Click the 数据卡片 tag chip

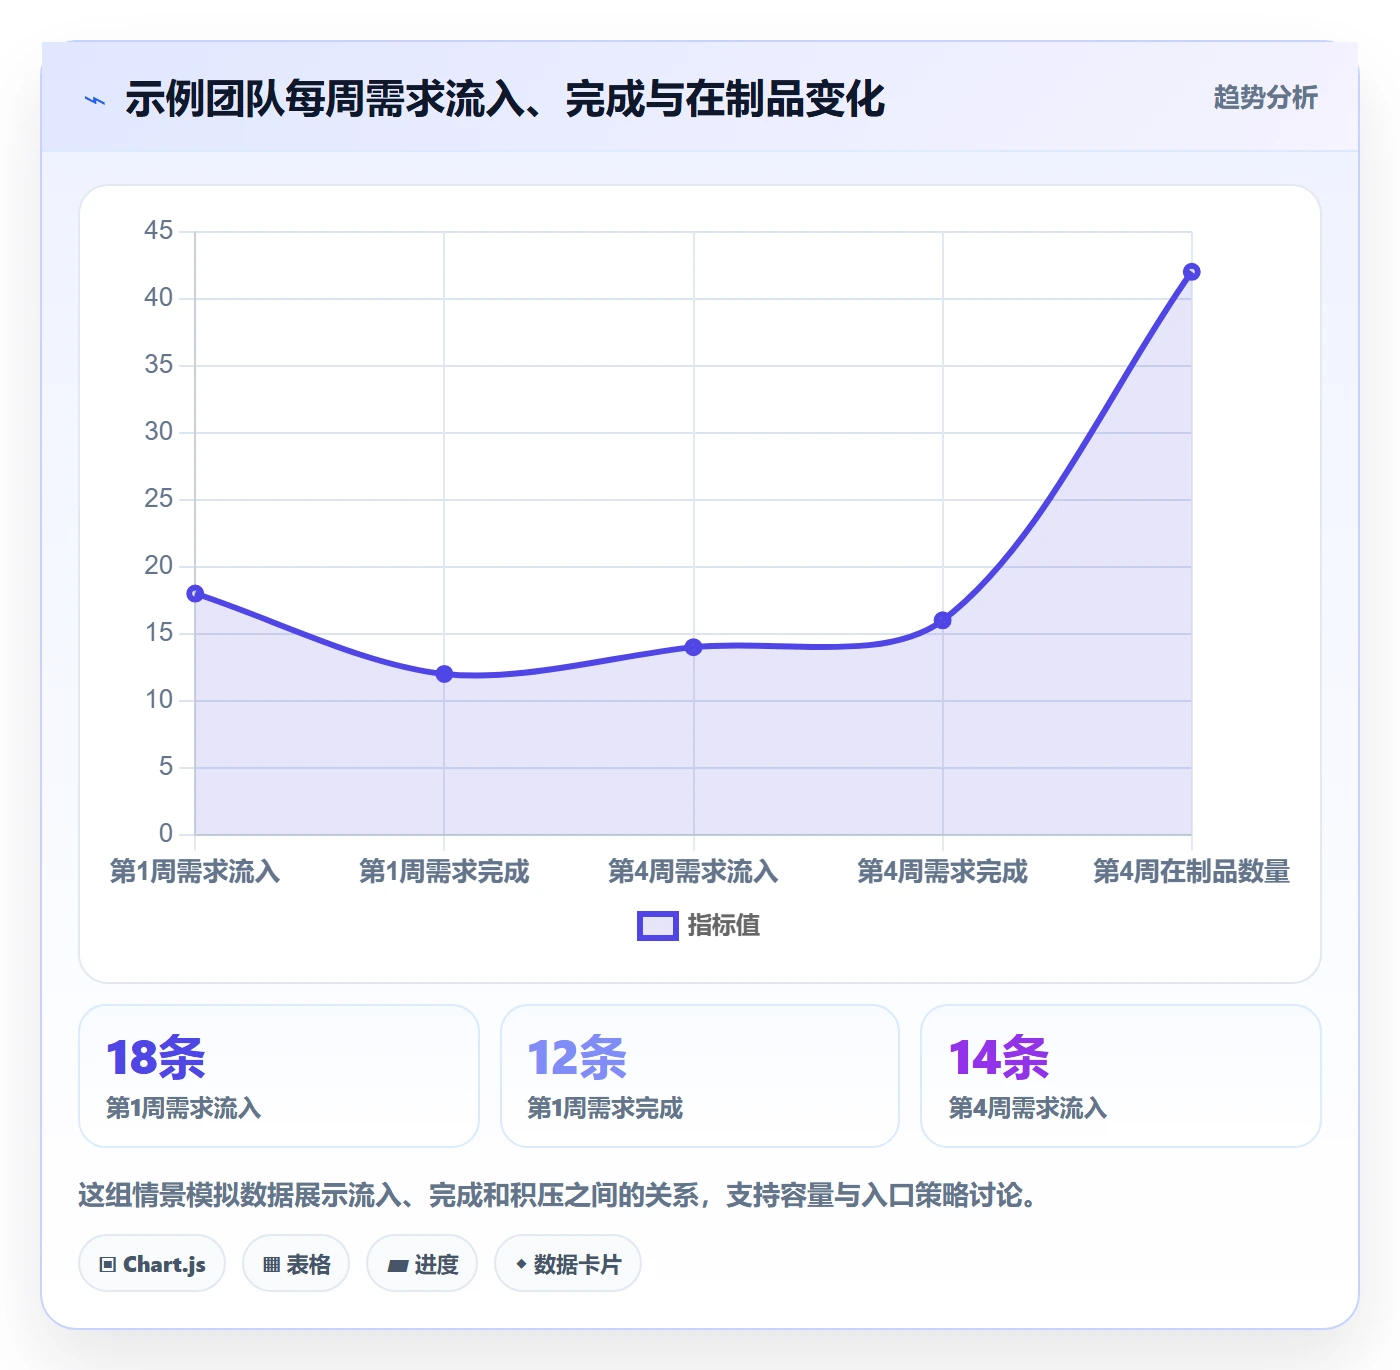(x=568, y=1264)
